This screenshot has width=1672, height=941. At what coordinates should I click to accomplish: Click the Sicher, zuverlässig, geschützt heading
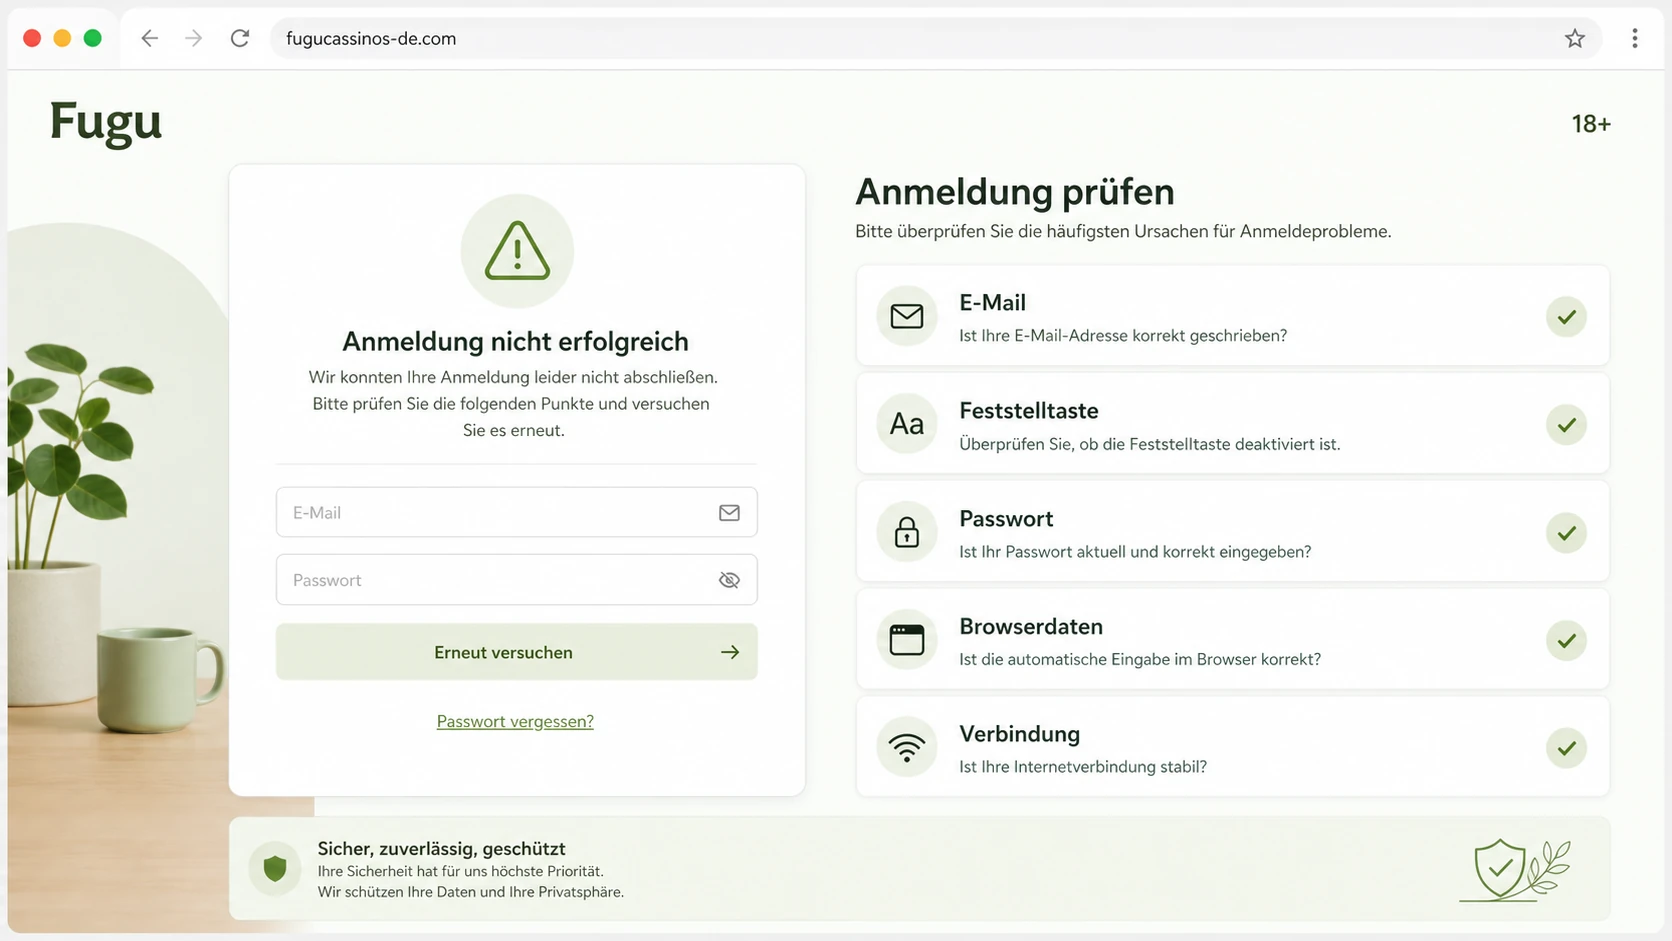[x=441, y=849]
